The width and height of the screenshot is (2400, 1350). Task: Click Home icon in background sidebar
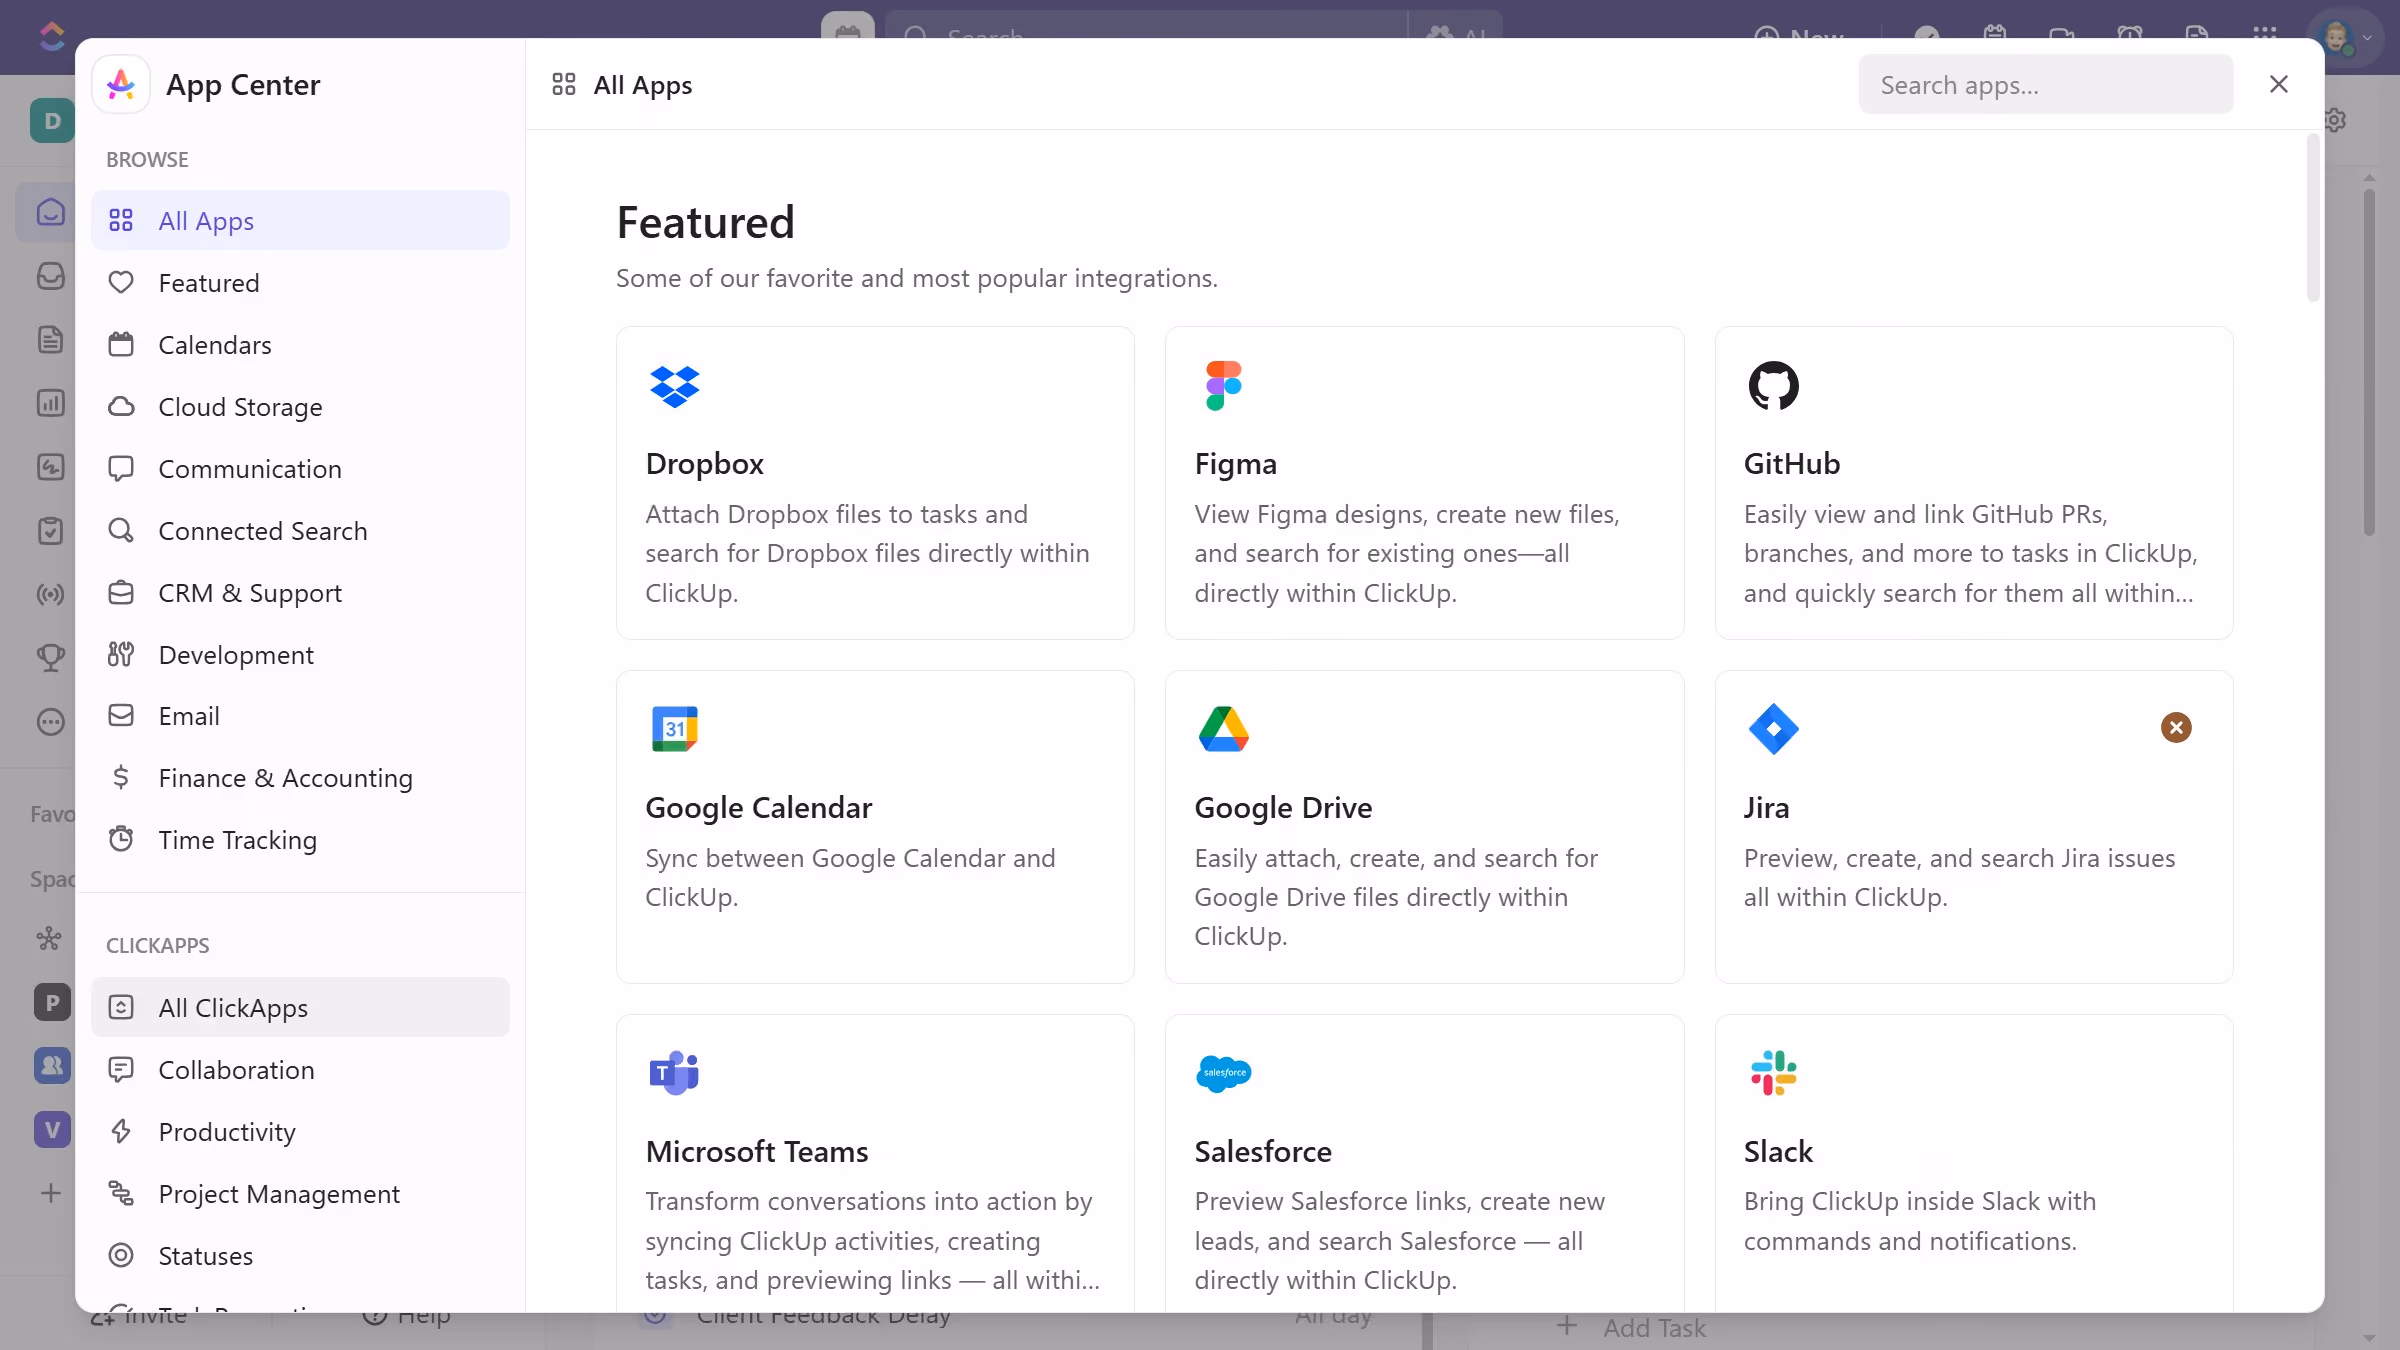coord(50,212)
